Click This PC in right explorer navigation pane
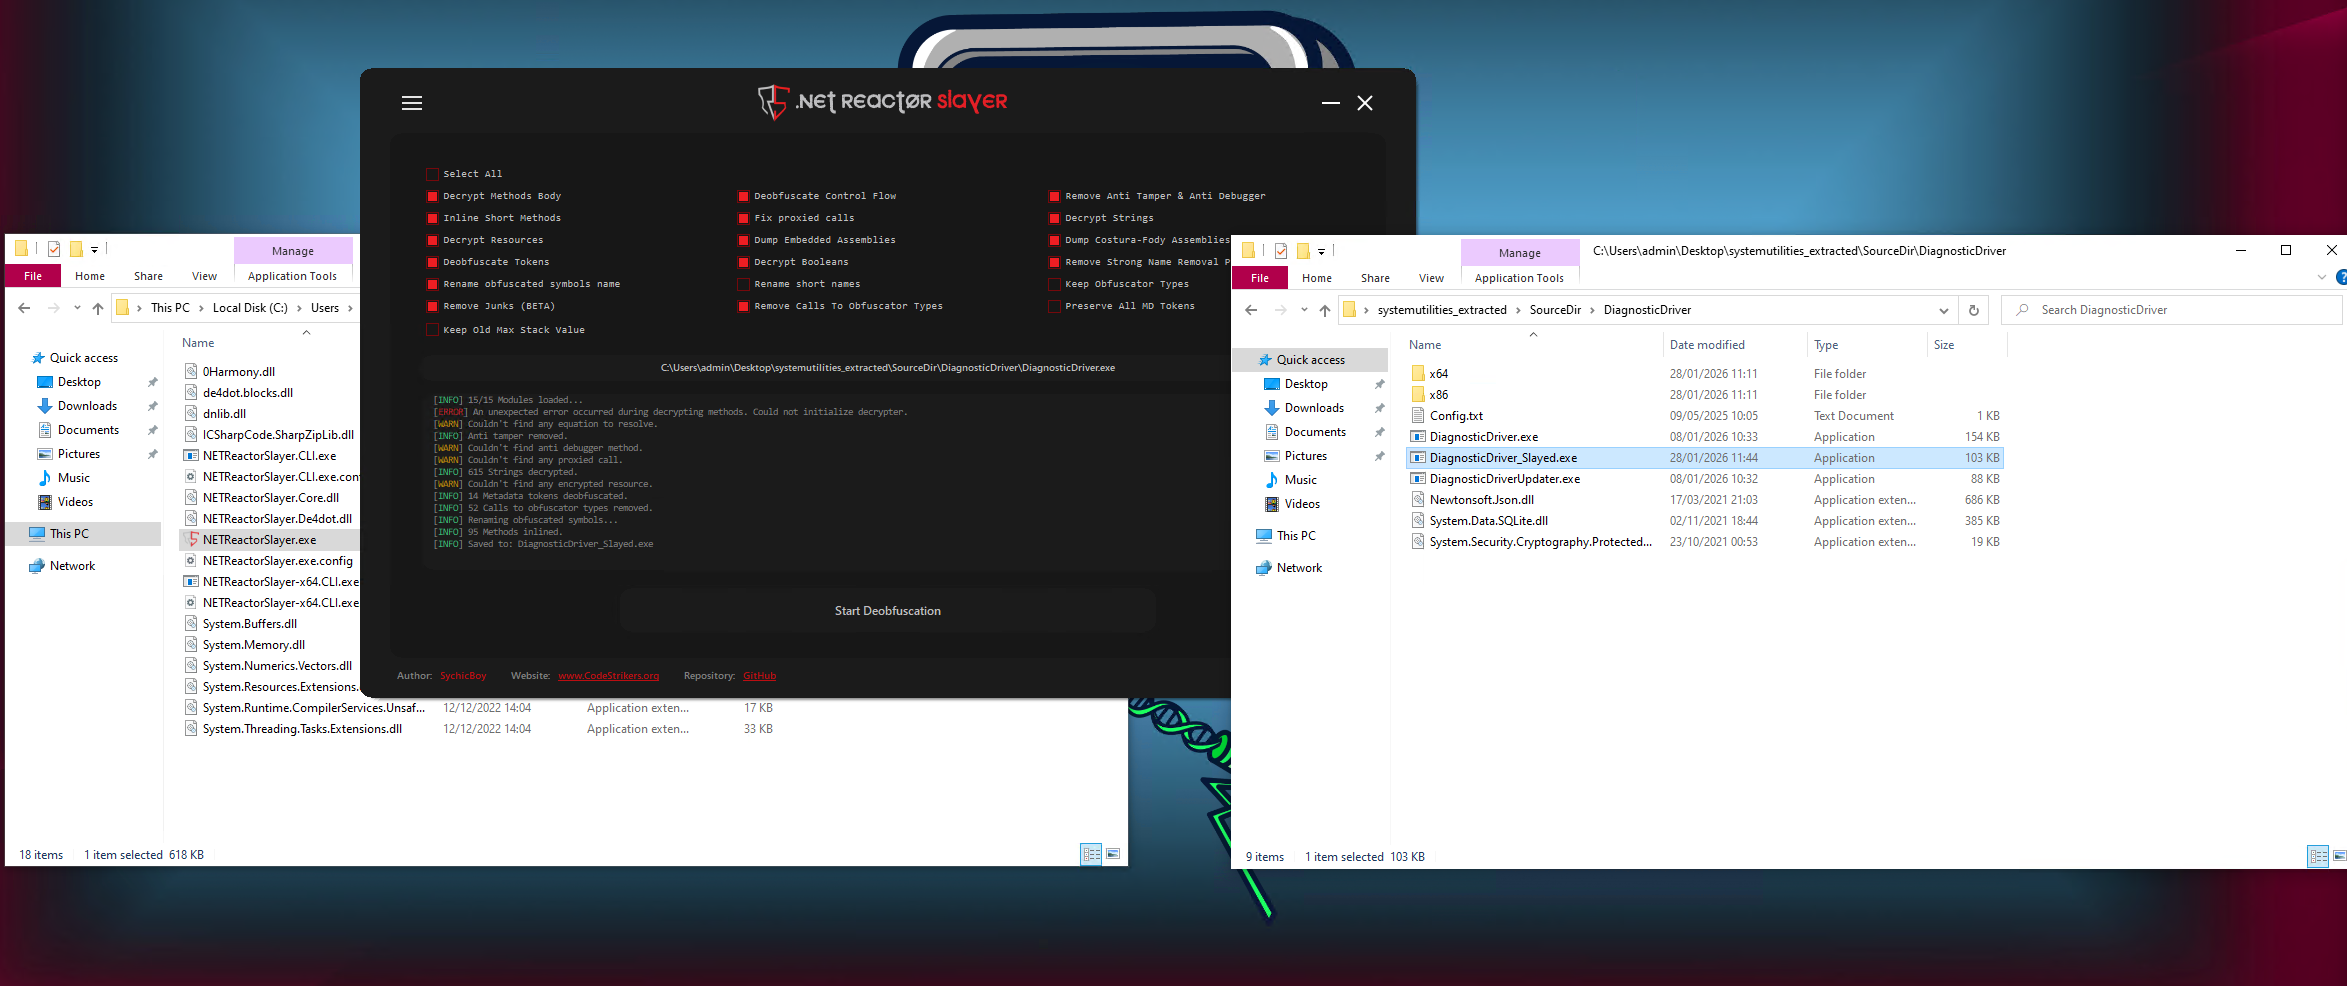This screenshot has height=986, width=2347. point(1296,536)
